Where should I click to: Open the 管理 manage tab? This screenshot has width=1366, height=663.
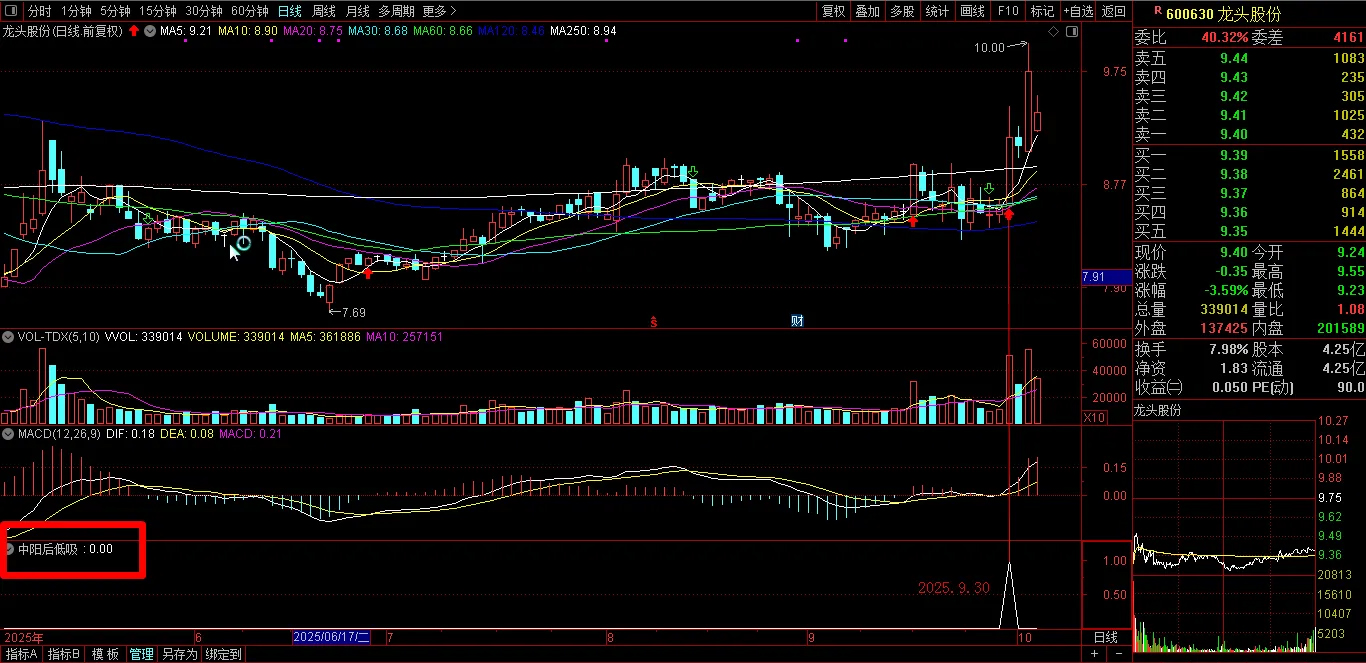(x=141, y=654)
